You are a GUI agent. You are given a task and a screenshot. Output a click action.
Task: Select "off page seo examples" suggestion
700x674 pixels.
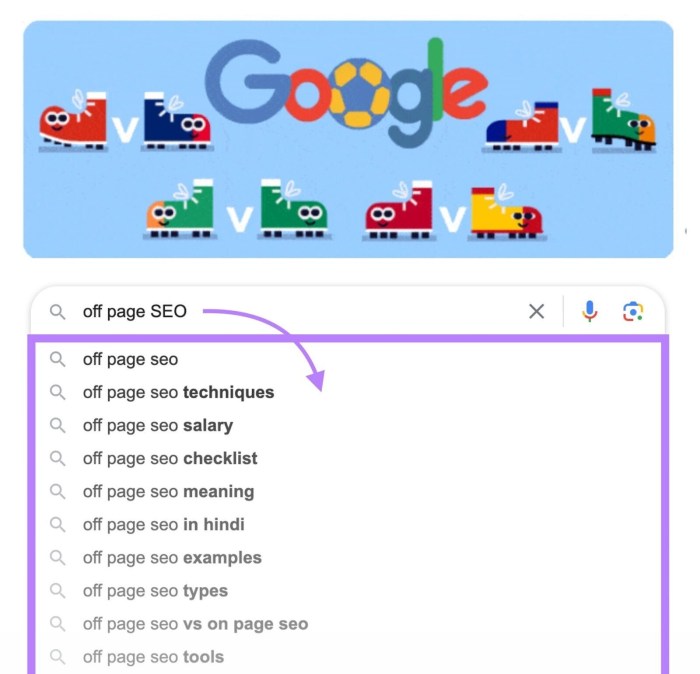(x=172, y=557)
